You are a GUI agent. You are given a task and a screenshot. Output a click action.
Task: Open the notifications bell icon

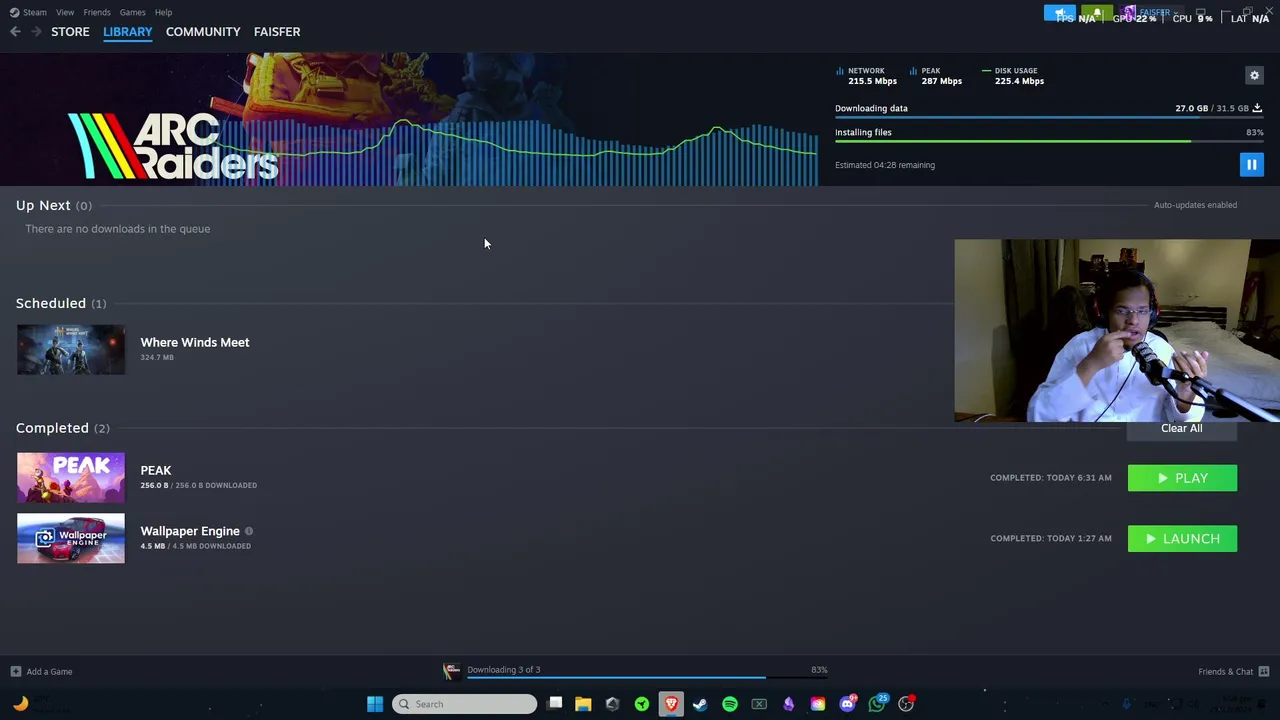click(x=1097, y=13)
